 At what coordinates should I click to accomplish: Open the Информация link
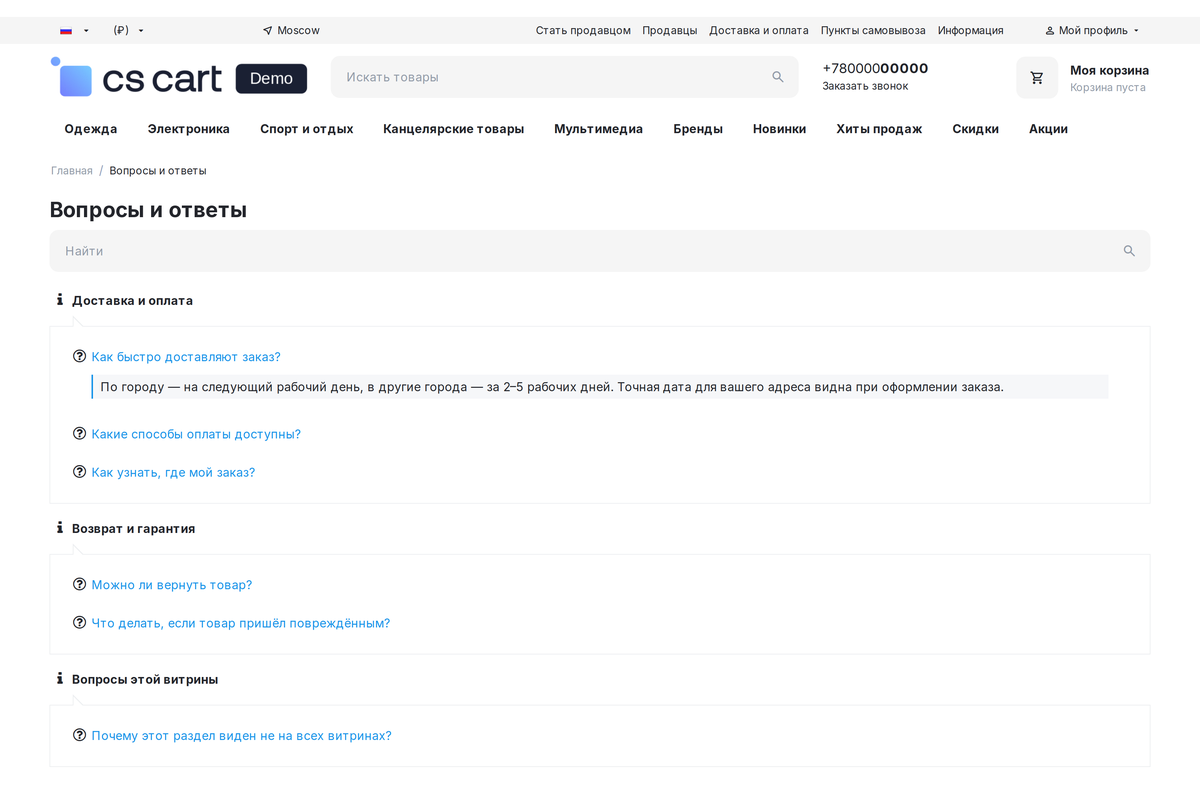[971, 31]
